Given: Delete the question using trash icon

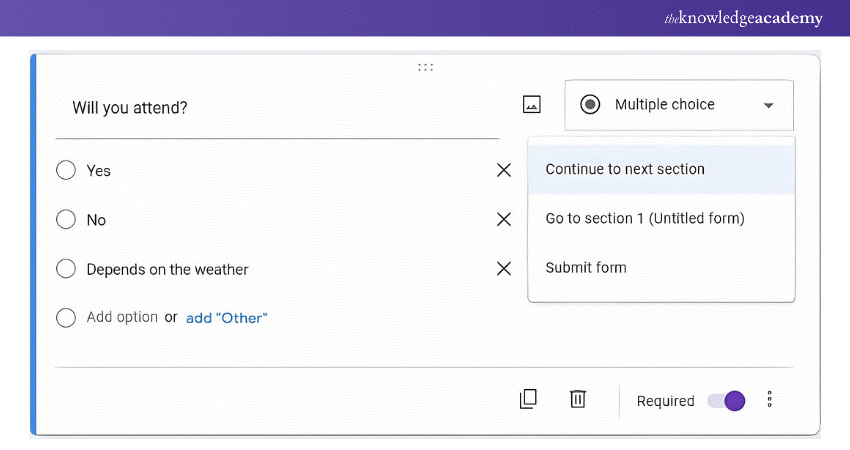Looking at the screenshot, I should tap(577, 399).
